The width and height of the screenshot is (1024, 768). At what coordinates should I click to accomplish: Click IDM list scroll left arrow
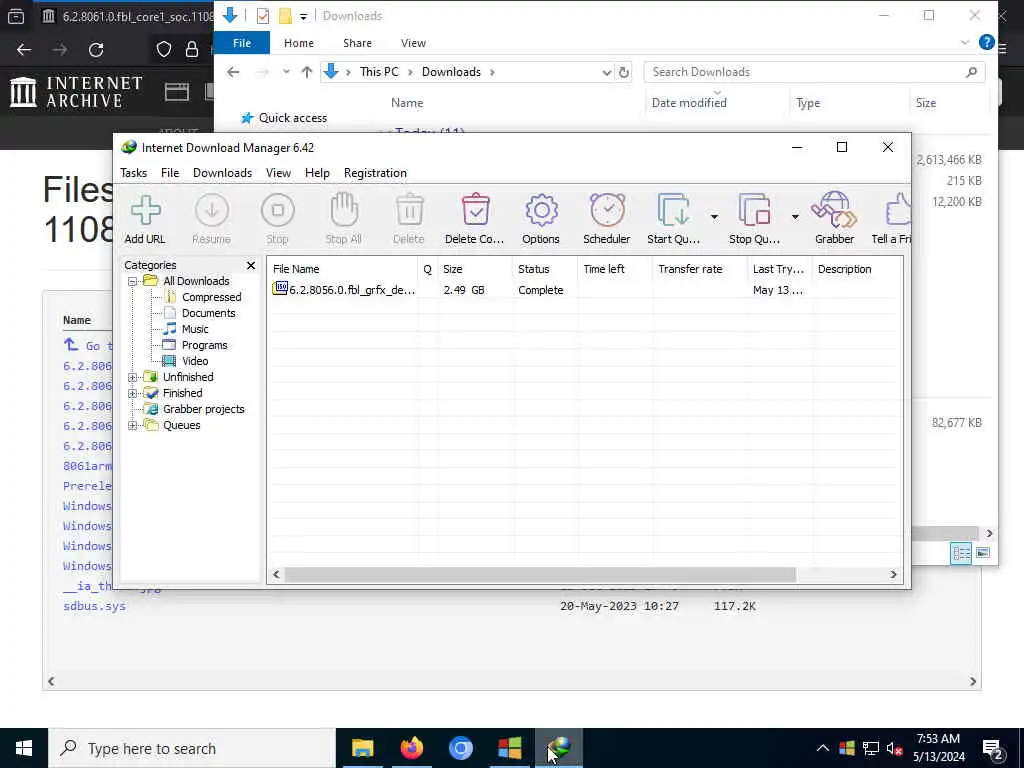276,575
